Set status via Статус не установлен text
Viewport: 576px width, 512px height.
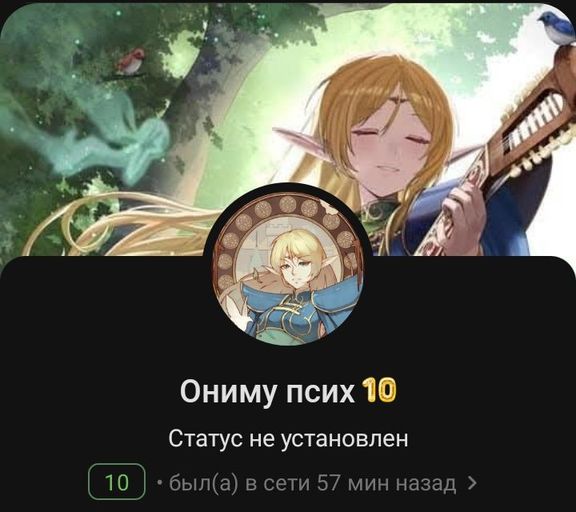pyautogui.click(x=288, y=438)
